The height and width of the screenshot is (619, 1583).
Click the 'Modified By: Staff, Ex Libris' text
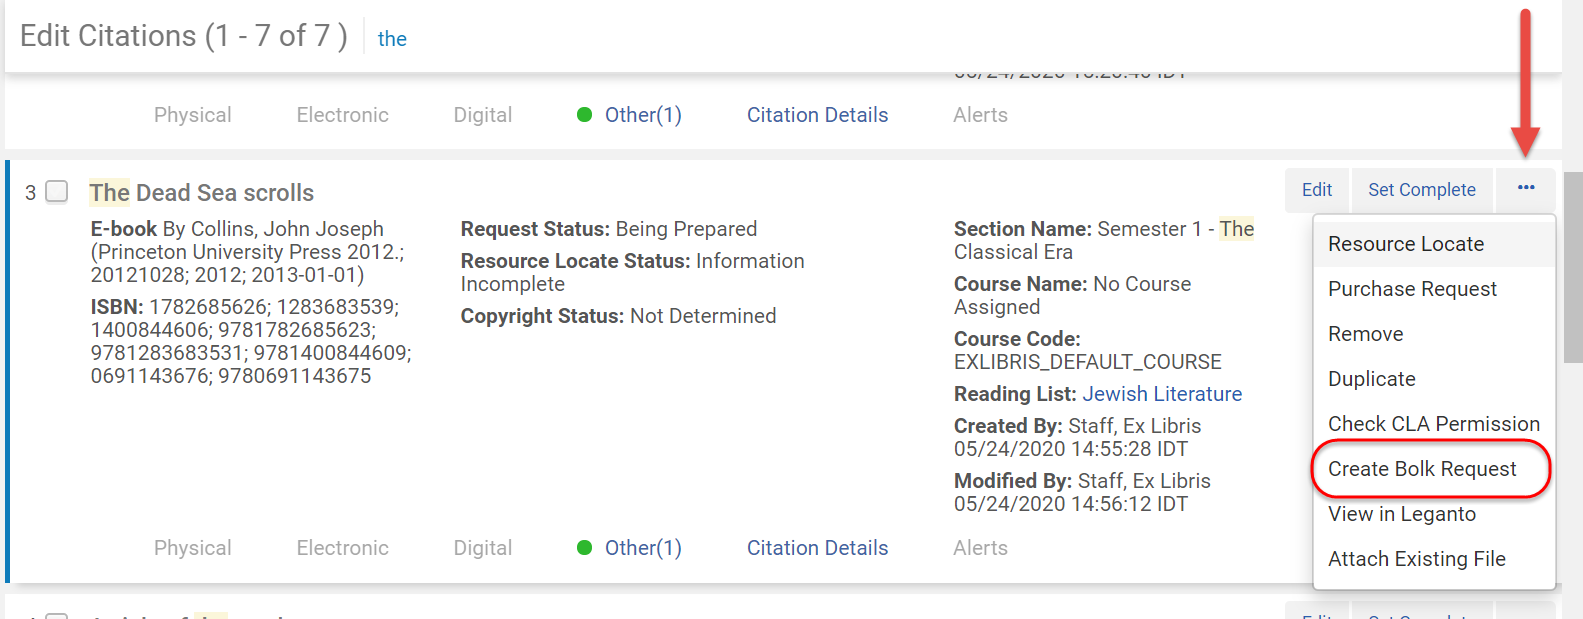point(1082,481)
